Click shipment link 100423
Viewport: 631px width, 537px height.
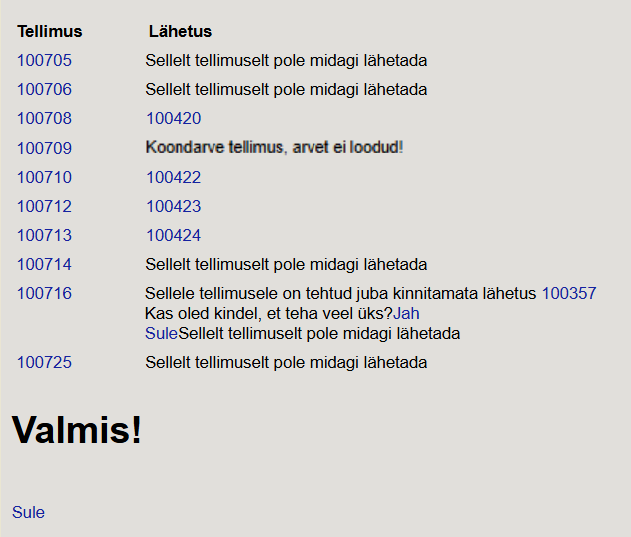(x=173, y=207)
